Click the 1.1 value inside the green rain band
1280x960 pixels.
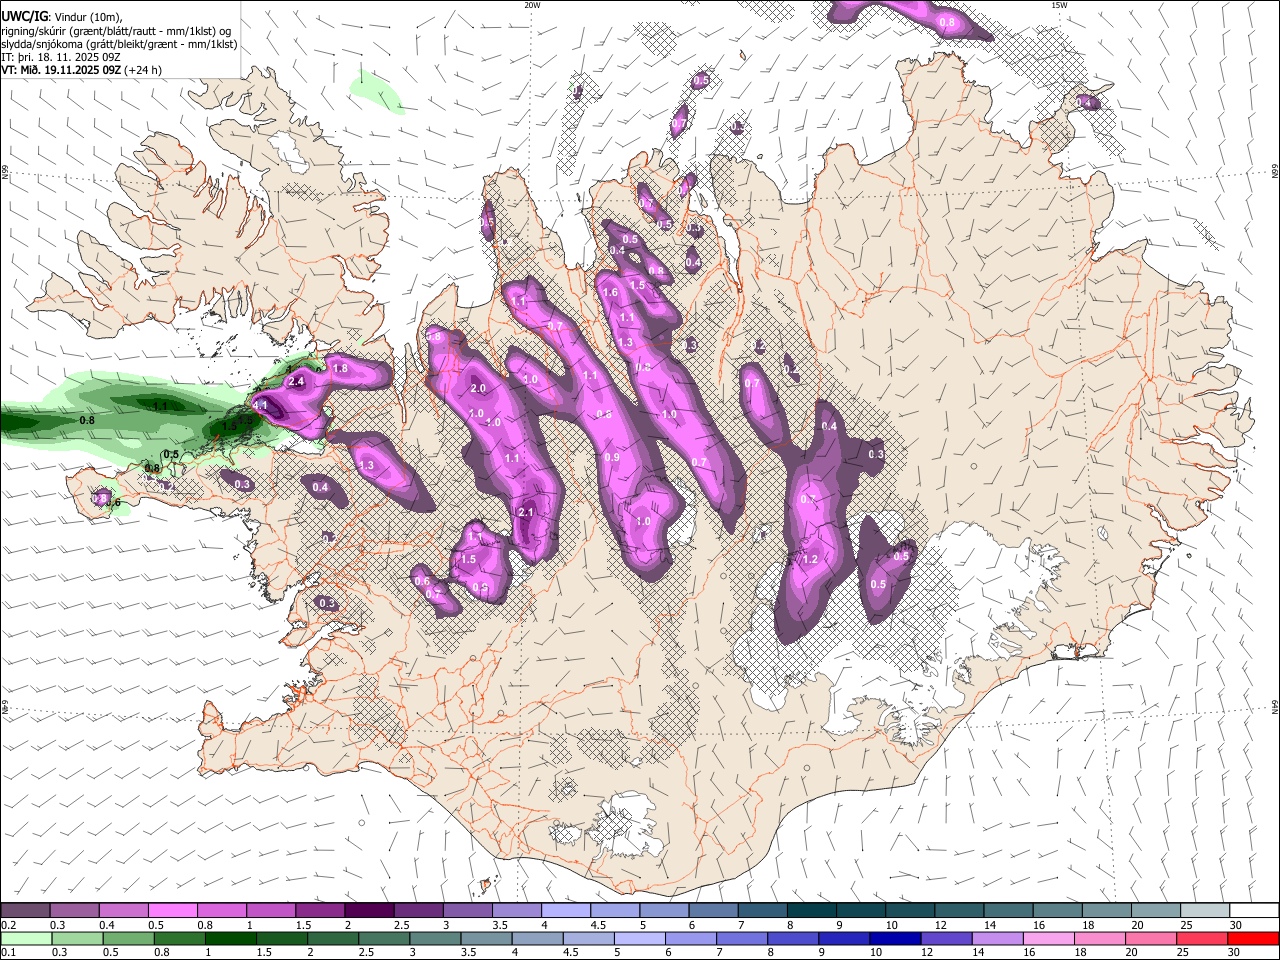pos(161,406)
